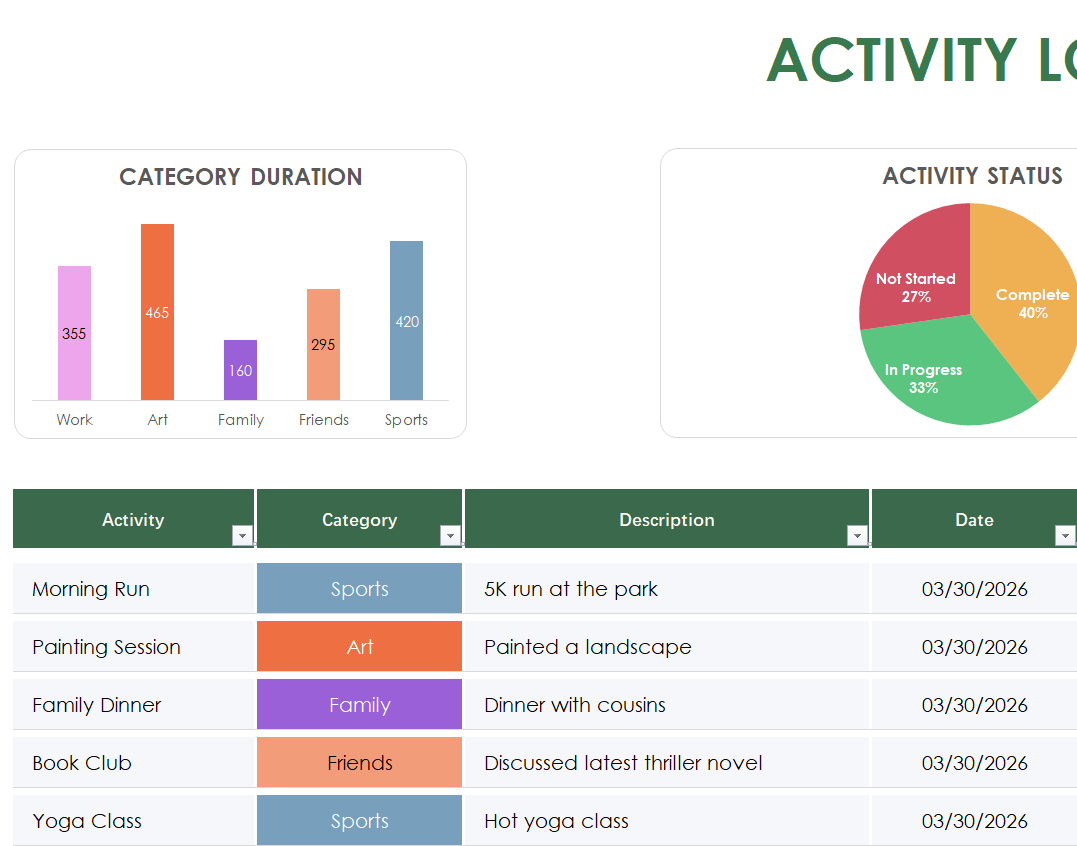Click the Family bar showing 160
This screenshot has width=1077, height=846.
coord(240,370)
